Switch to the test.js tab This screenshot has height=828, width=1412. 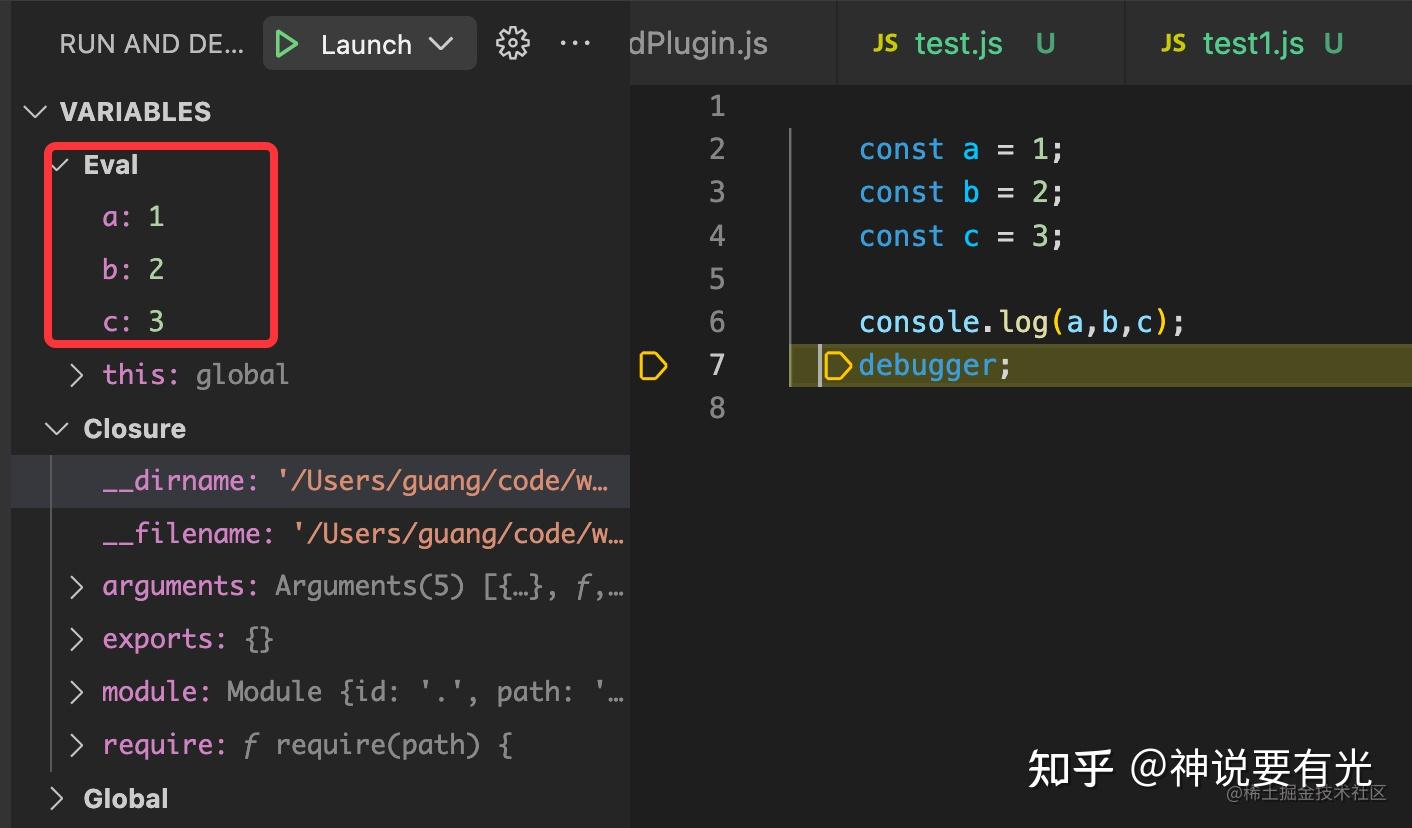point(958,43)
